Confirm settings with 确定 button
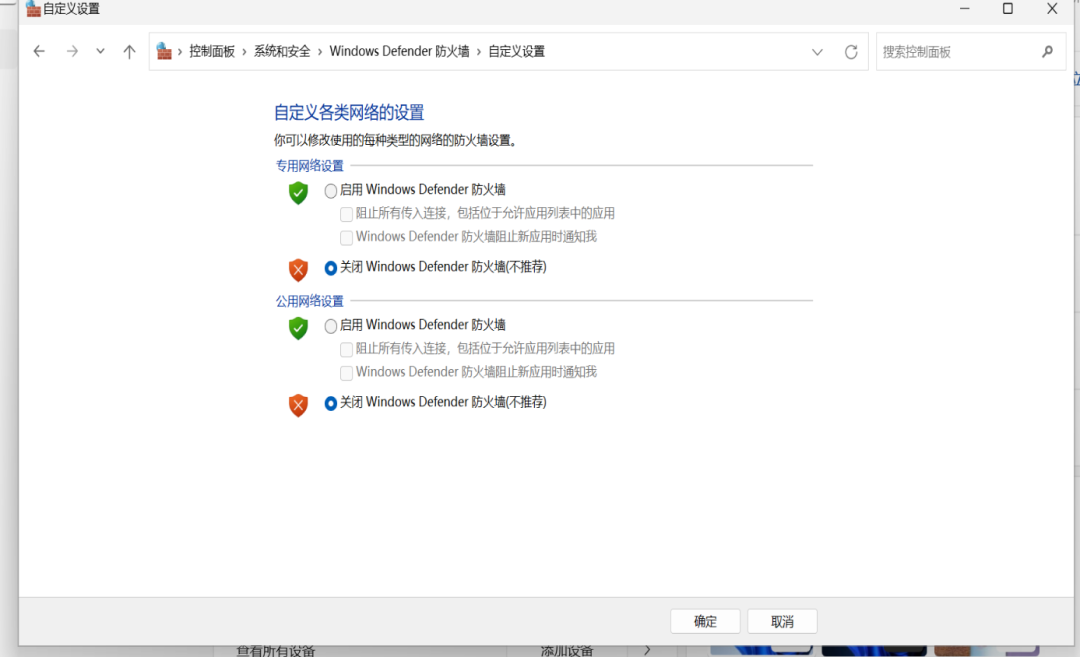This screenshot has width=1080, height=657. tap(705, 621)
